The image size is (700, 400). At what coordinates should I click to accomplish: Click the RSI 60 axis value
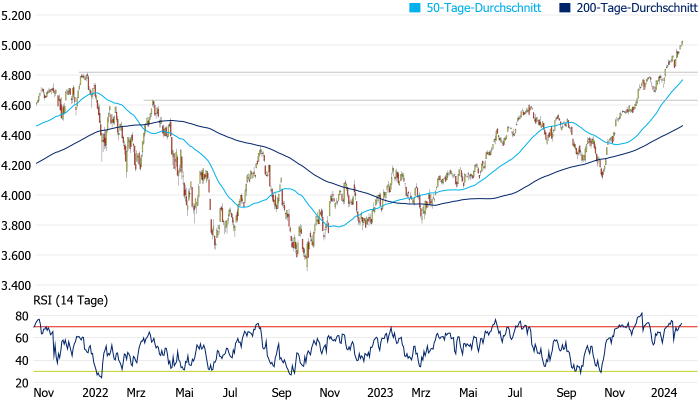pos(22,338)
